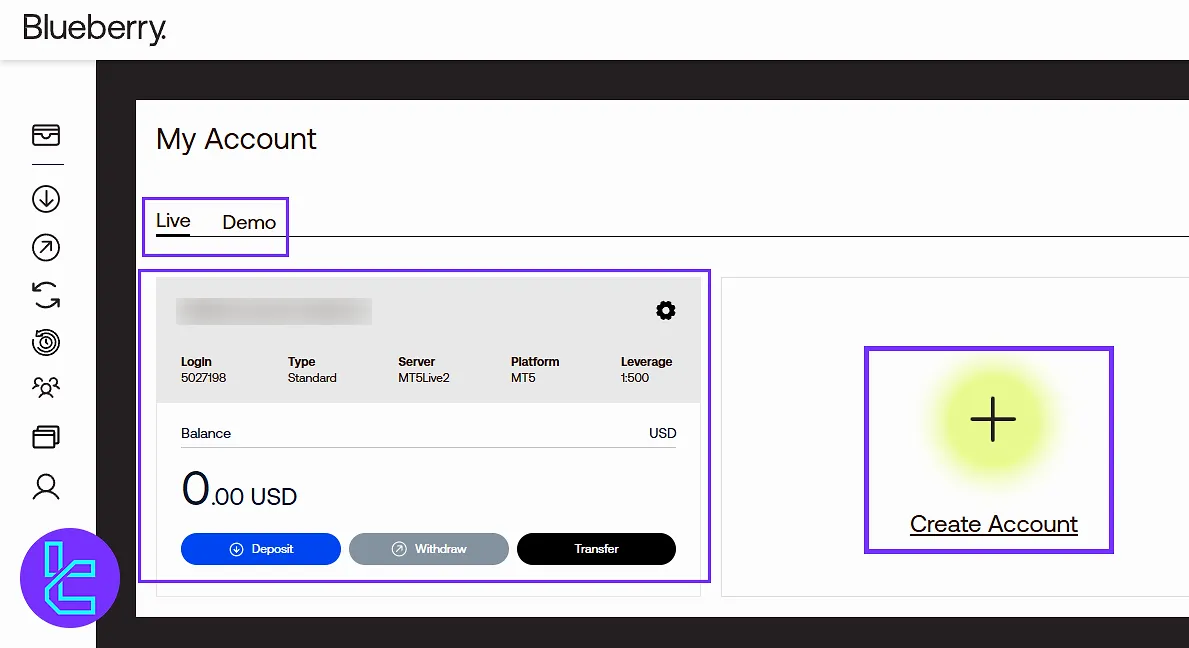Click the My Account heading
The width and height of the screenshot is (1189, 648).
(236, 139)
